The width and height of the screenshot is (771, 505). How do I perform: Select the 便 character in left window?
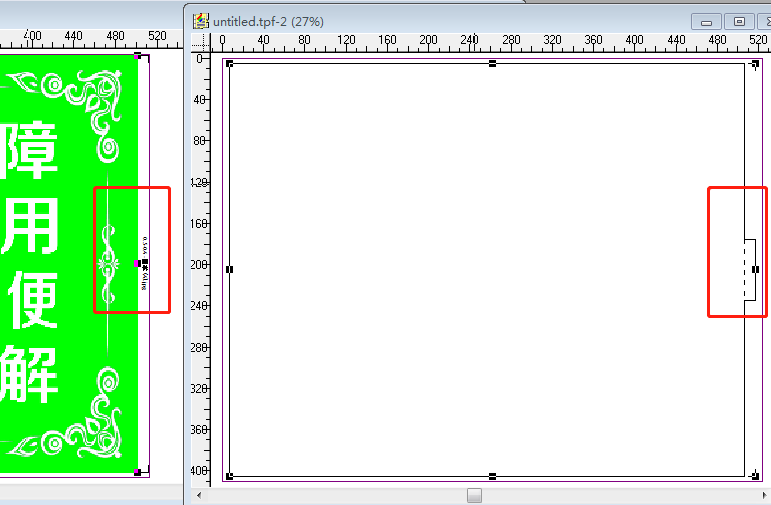coord(31,300)
